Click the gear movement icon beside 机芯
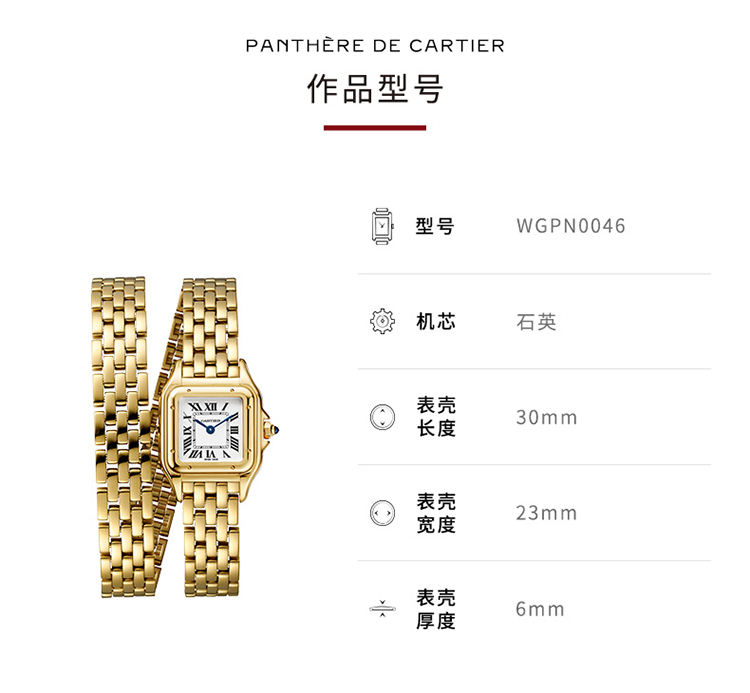The width and height of the screenshot is (750, 693). coord(382,321)
